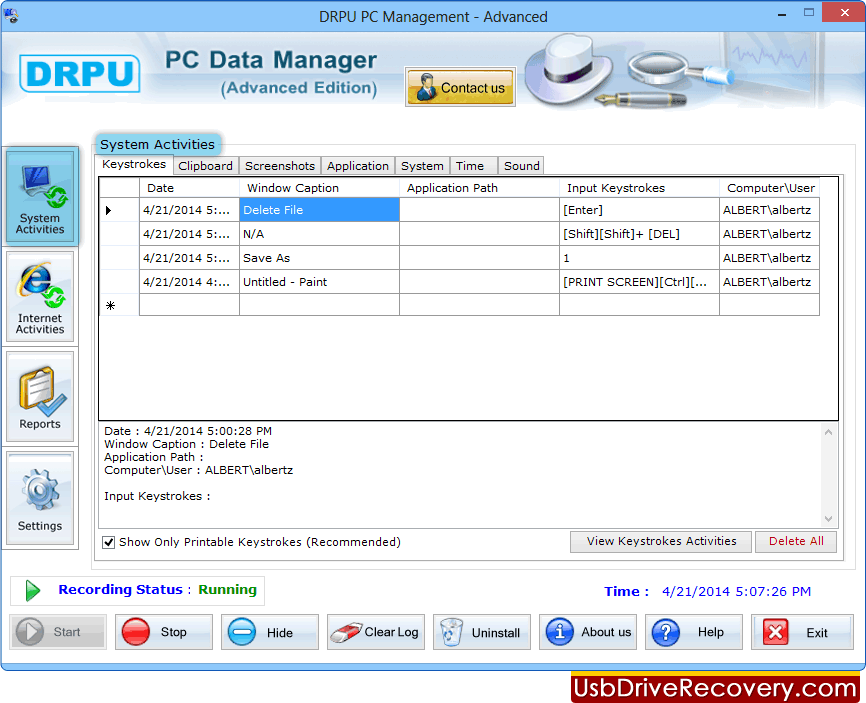Click the DRPU logo
866x703 pixels.
pos(80,73)
